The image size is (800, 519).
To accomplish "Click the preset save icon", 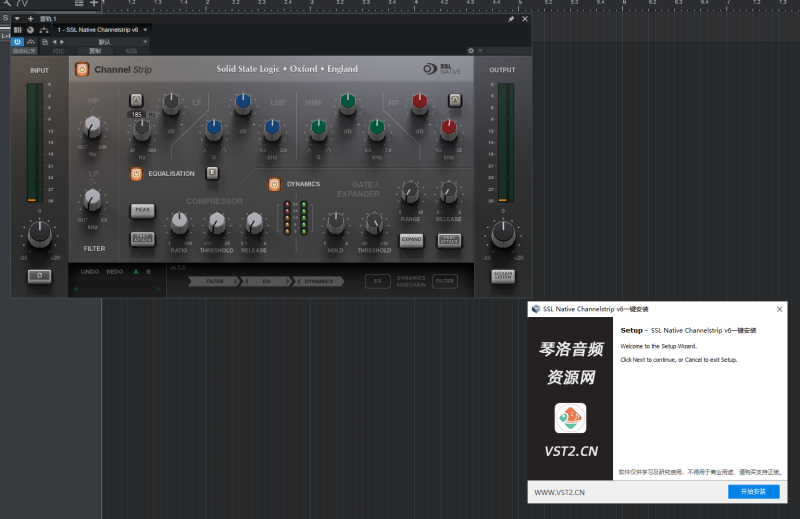I will [45, 42].
